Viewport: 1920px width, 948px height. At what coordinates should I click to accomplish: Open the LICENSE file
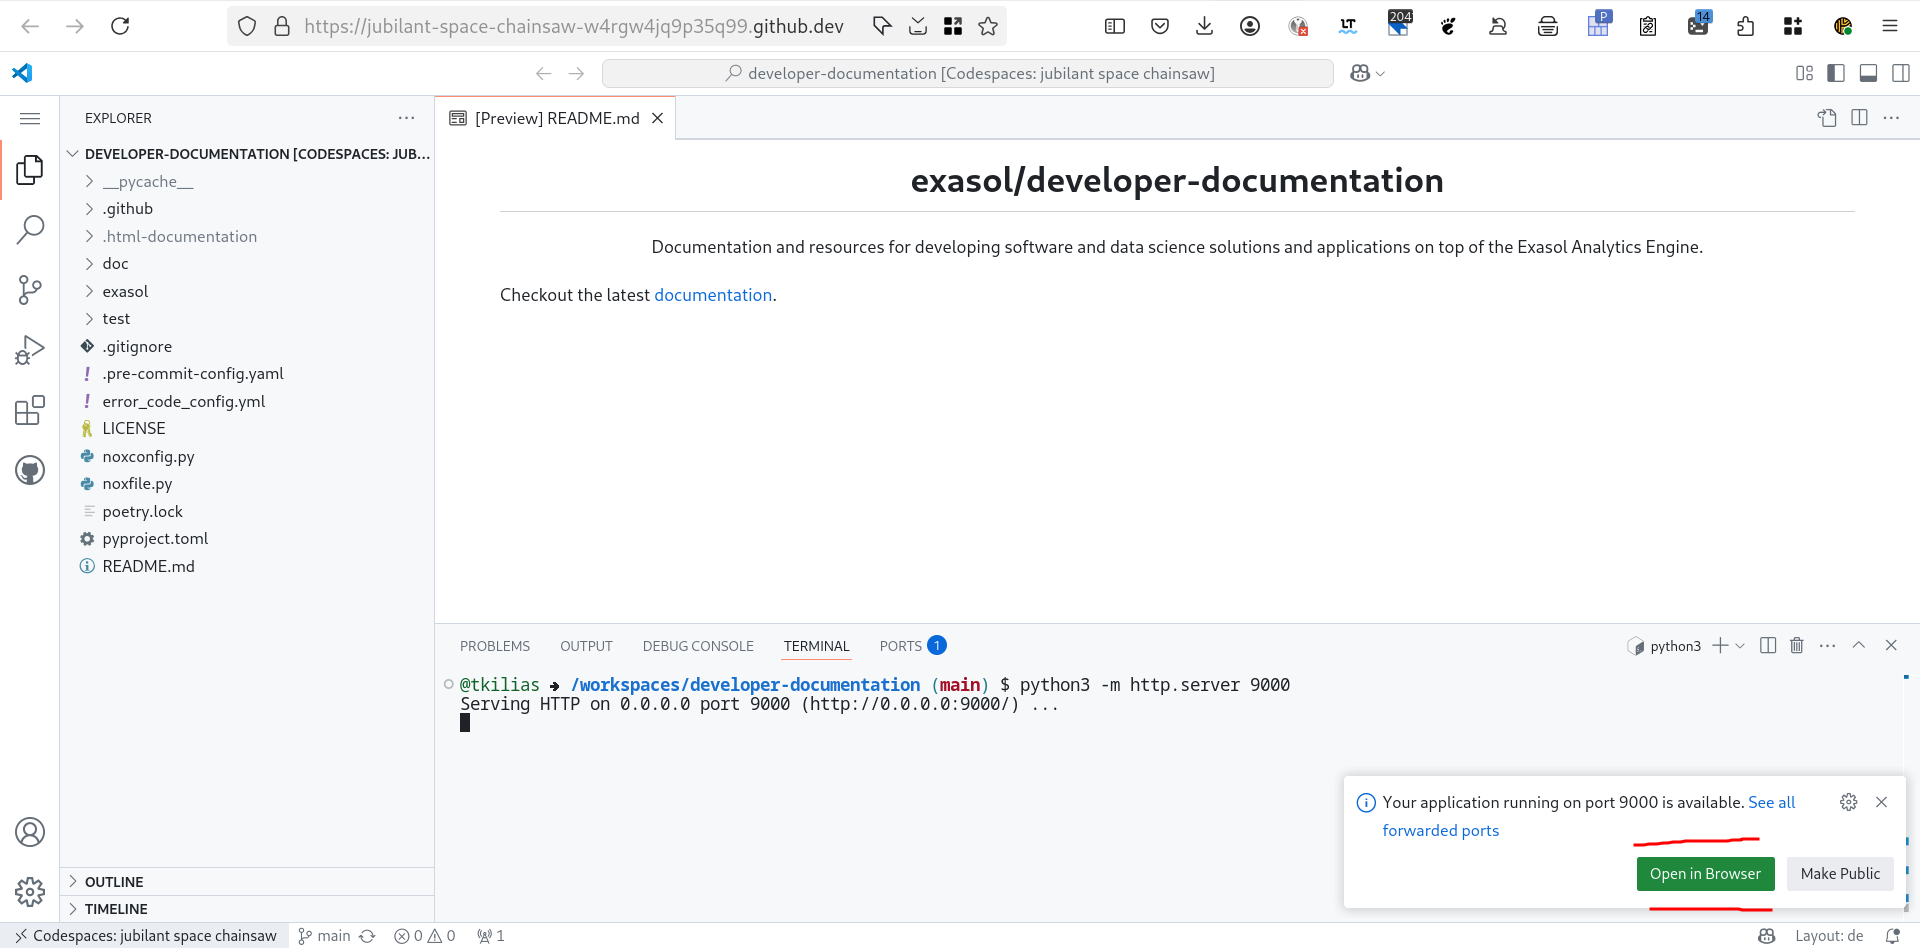247,429
